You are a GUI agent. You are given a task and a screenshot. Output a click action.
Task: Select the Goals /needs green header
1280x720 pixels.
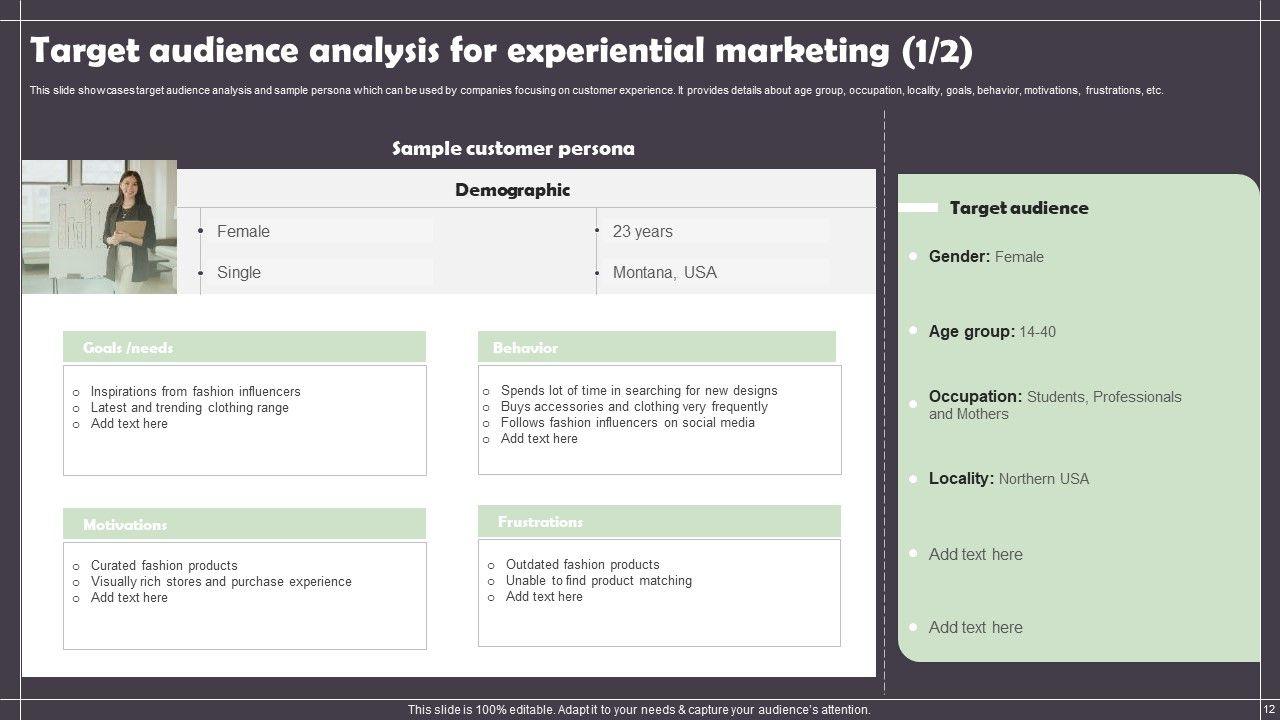pyautogui.click(x=244, y=348)
